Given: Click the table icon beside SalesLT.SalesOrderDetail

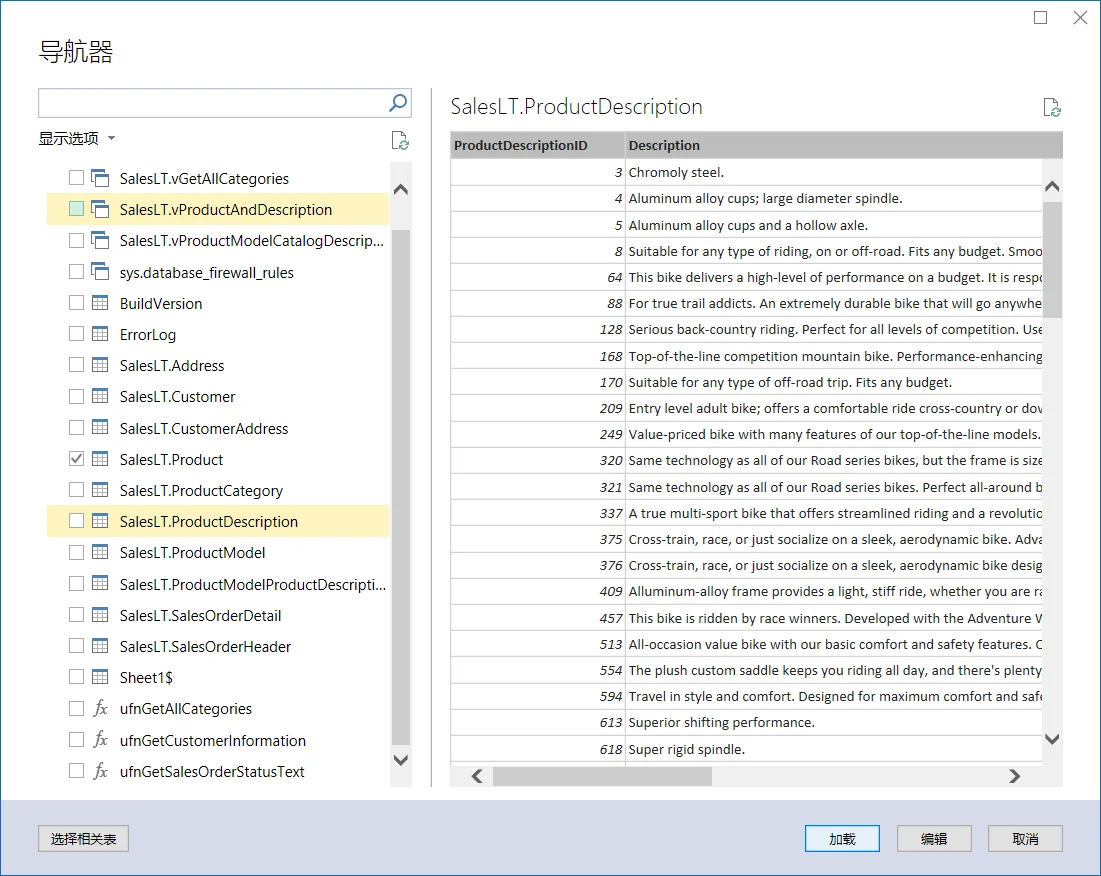Looking at the screenshot, I should (x=100, y=615).
